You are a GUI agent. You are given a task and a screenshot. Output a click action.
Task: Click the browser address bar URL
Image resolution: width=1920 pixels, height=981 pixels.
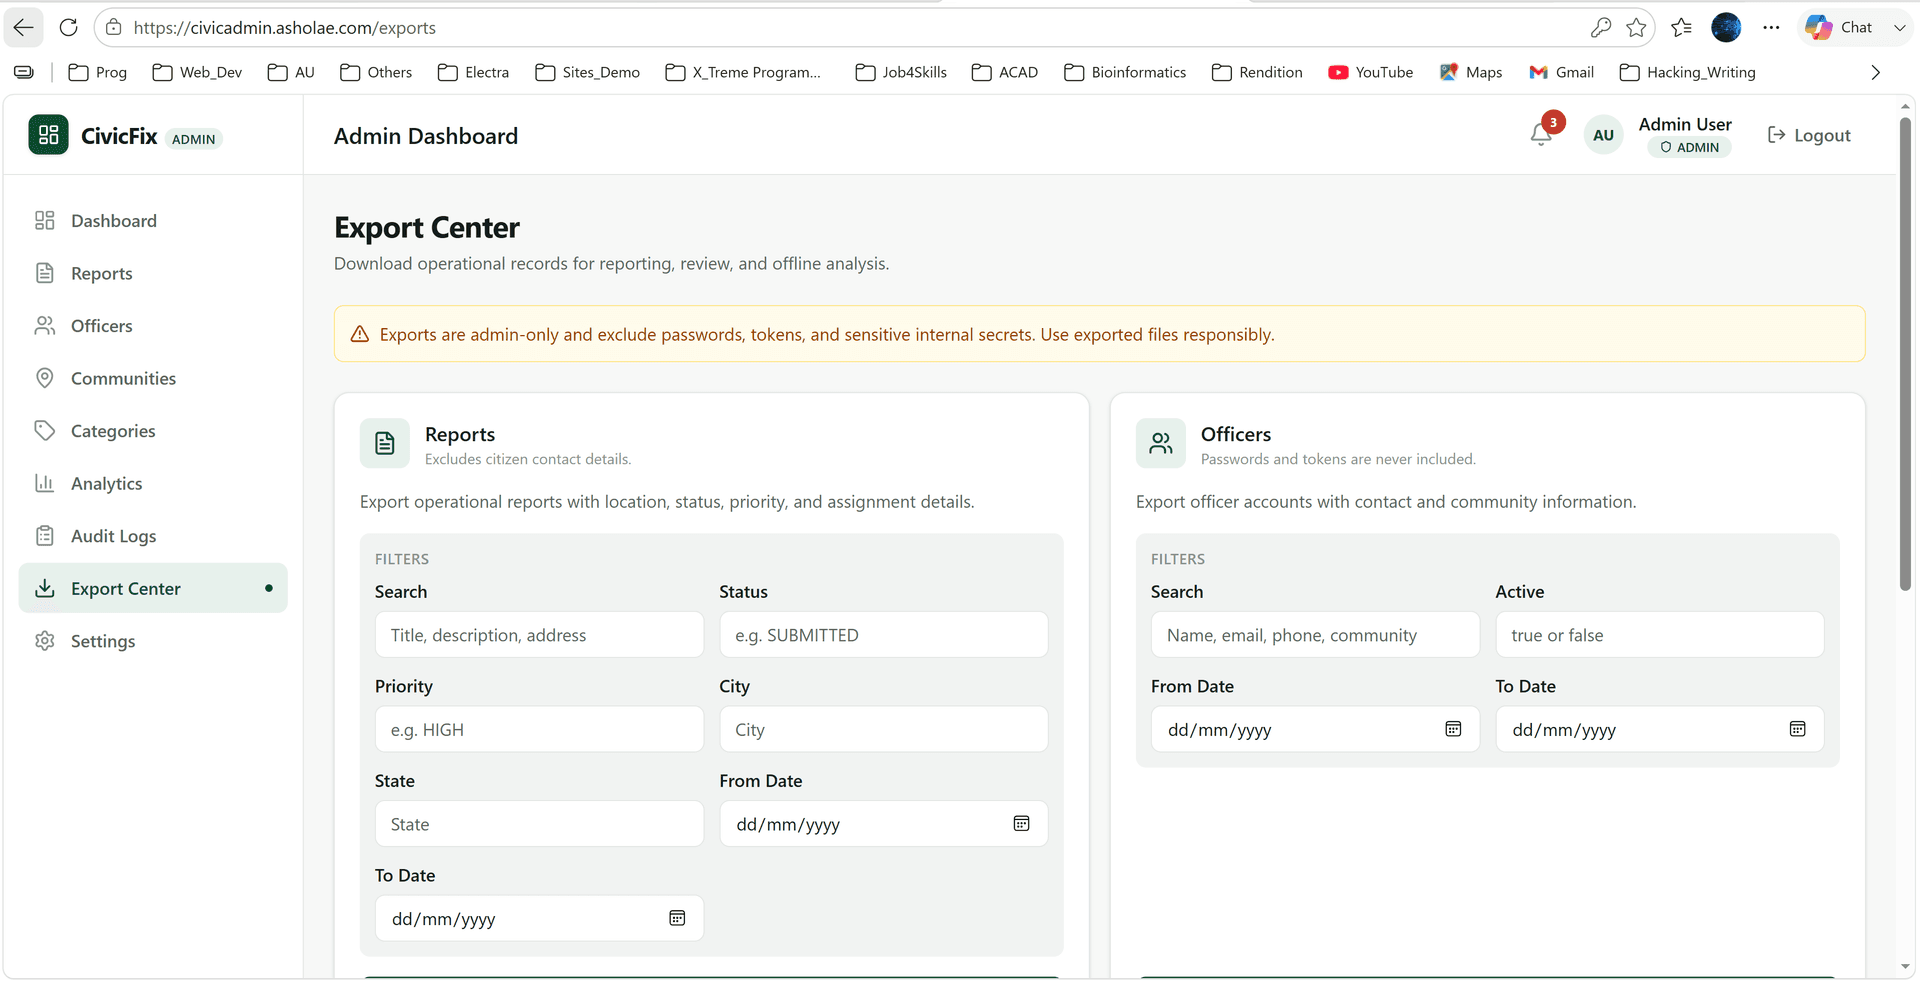[x=285, y=28]
